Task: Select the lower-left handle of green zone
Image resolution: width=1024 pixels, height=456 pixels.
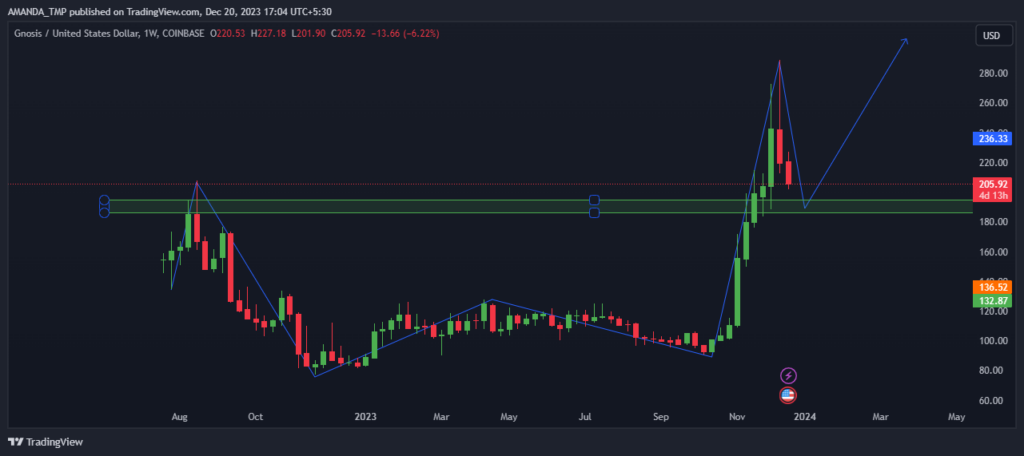Action: [104, 212]
